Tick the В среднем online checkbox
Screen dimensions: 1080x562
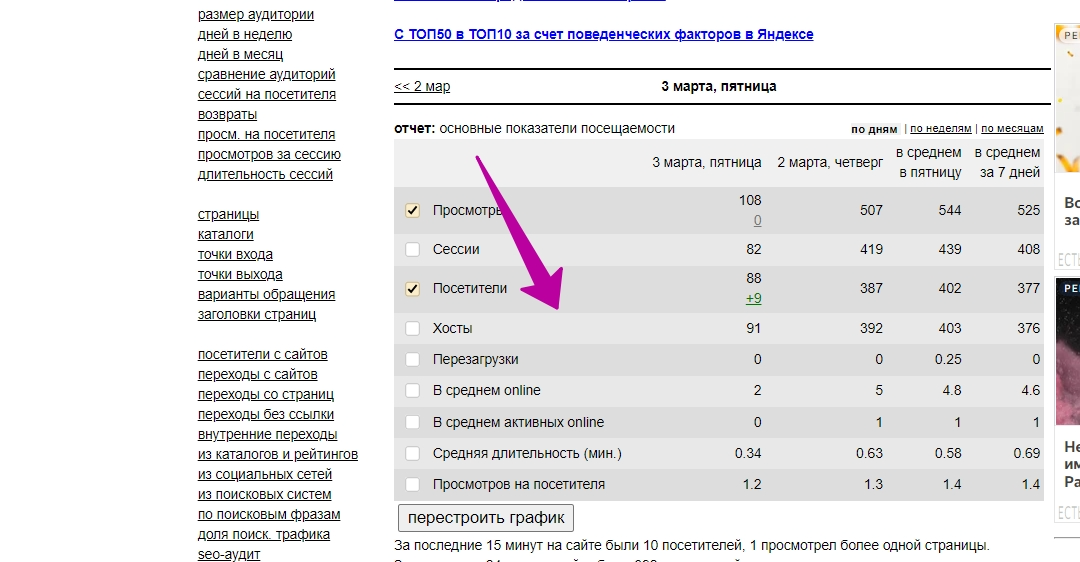(413, 391)
